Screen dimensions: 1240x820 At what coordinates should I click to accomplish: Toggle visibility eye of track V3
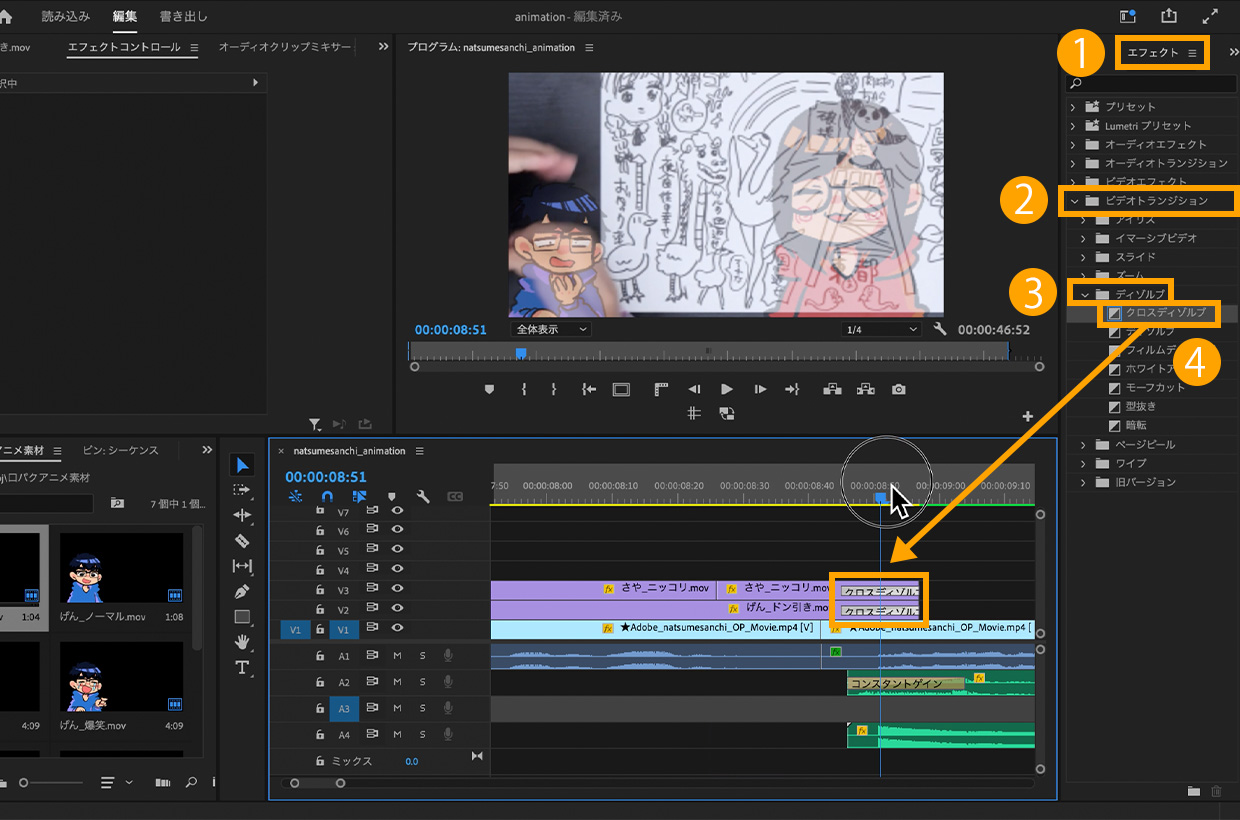pyautogui.click(x=397, y=590)
